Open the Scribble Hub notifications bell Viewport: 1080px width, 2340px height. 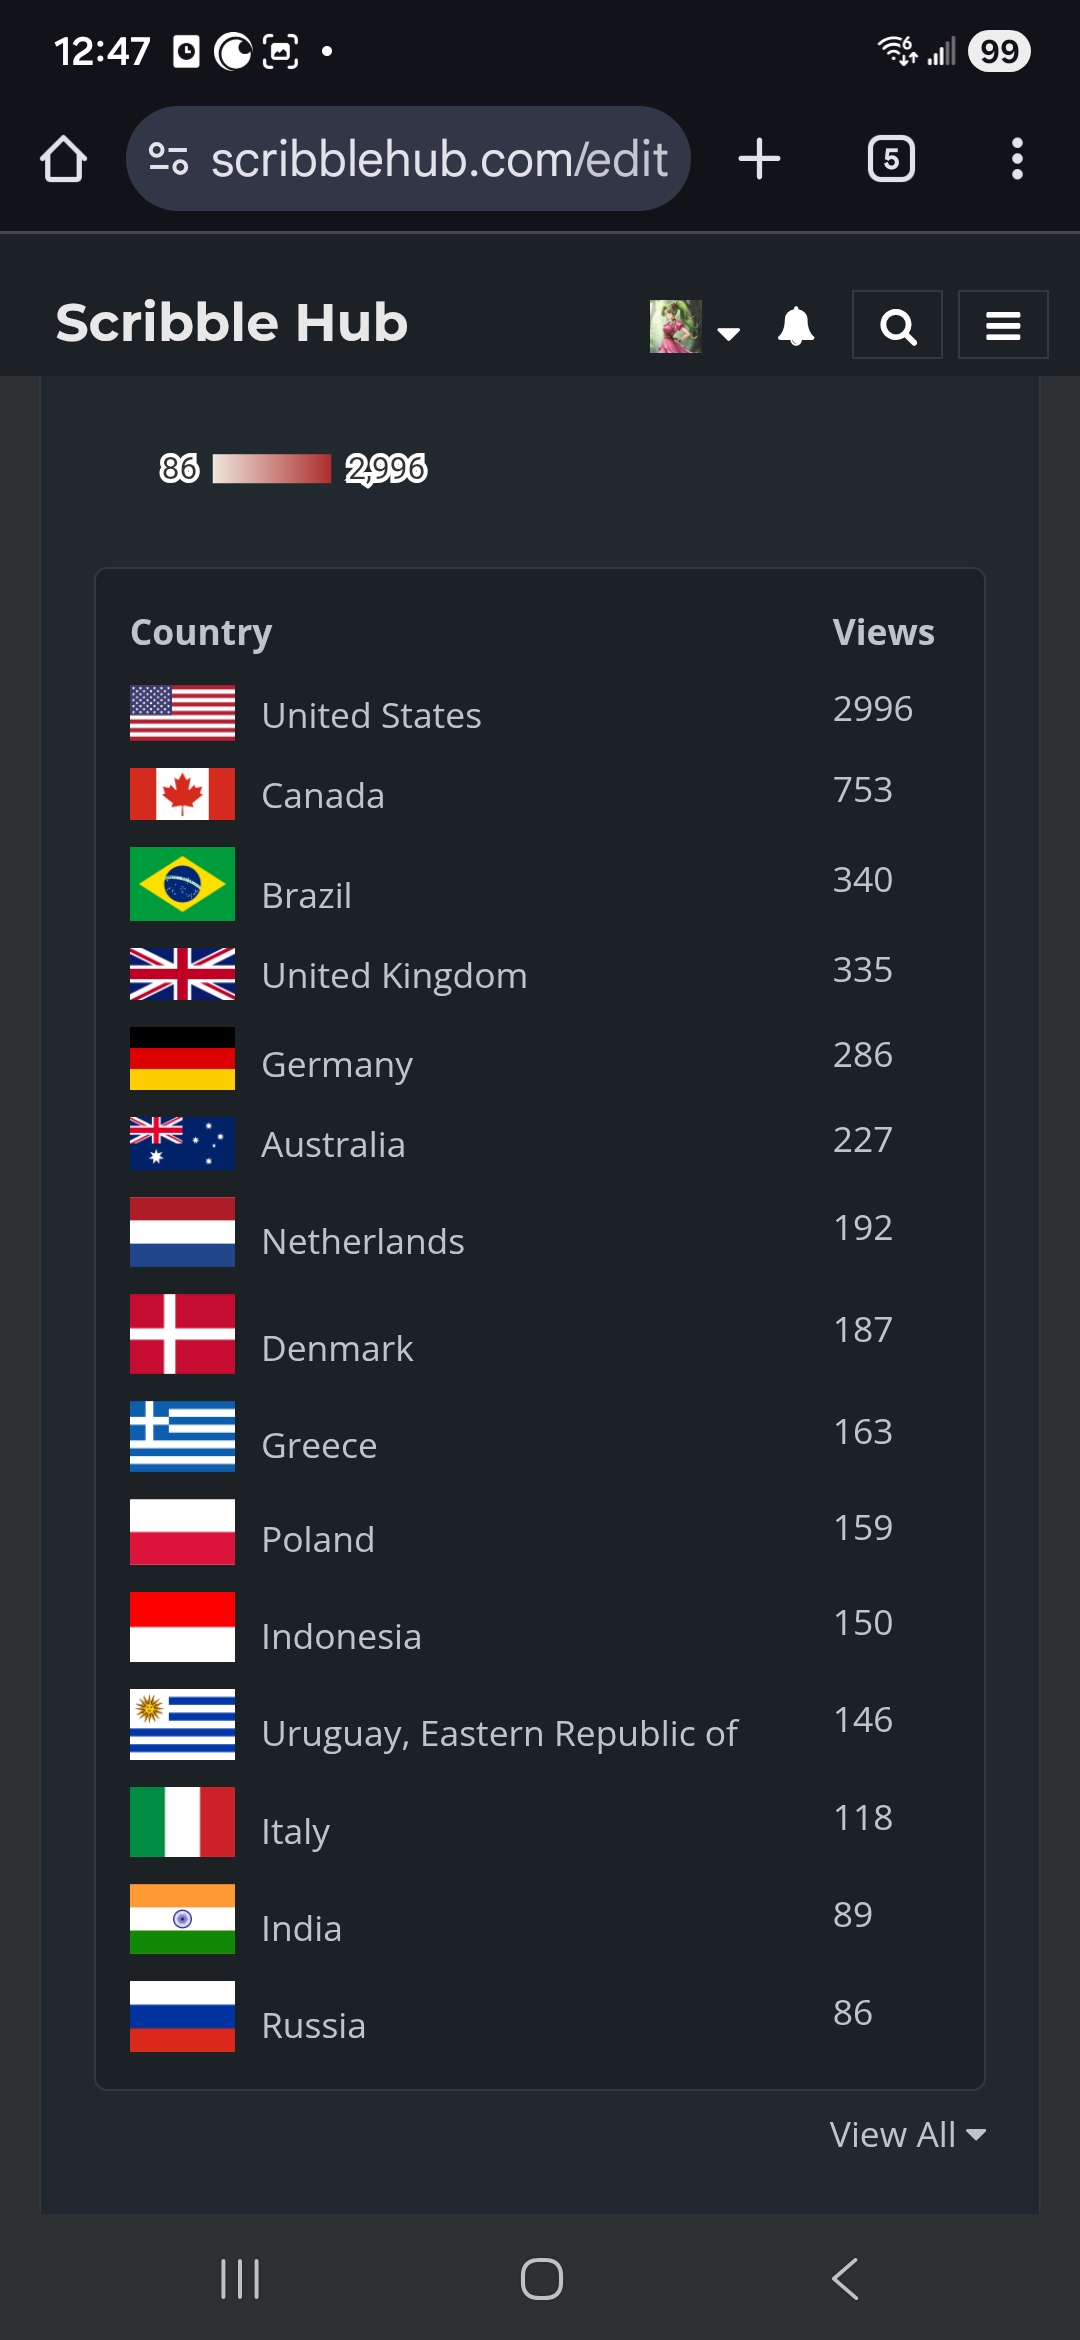[x=795, y=325]
